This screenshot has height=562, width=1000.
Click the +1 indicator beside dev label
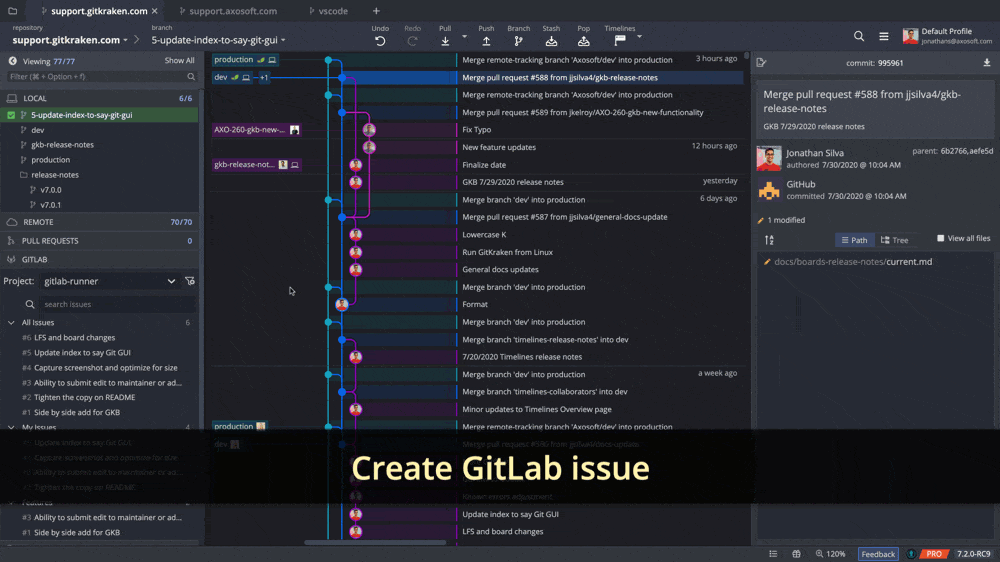[x=263, y=77]
